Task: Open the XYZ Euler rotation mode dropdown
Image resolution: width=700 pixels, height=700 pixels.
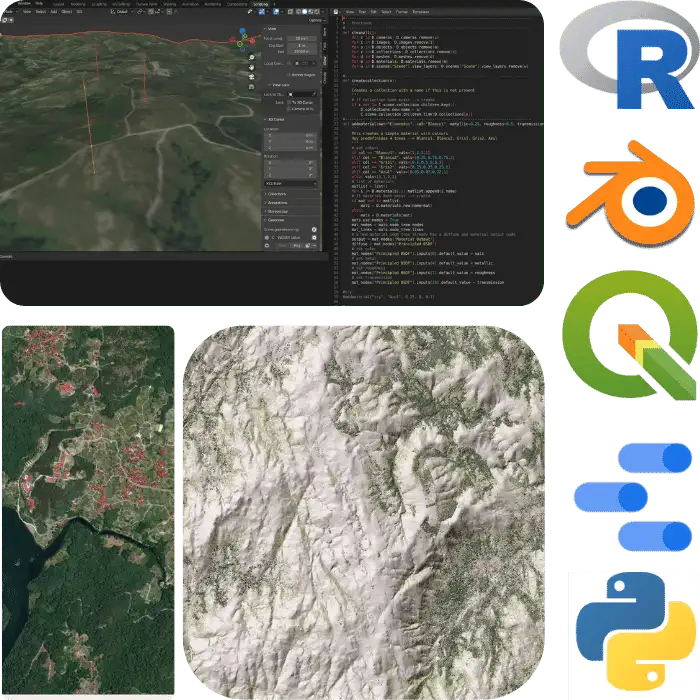Action: [x=290, y=183]
